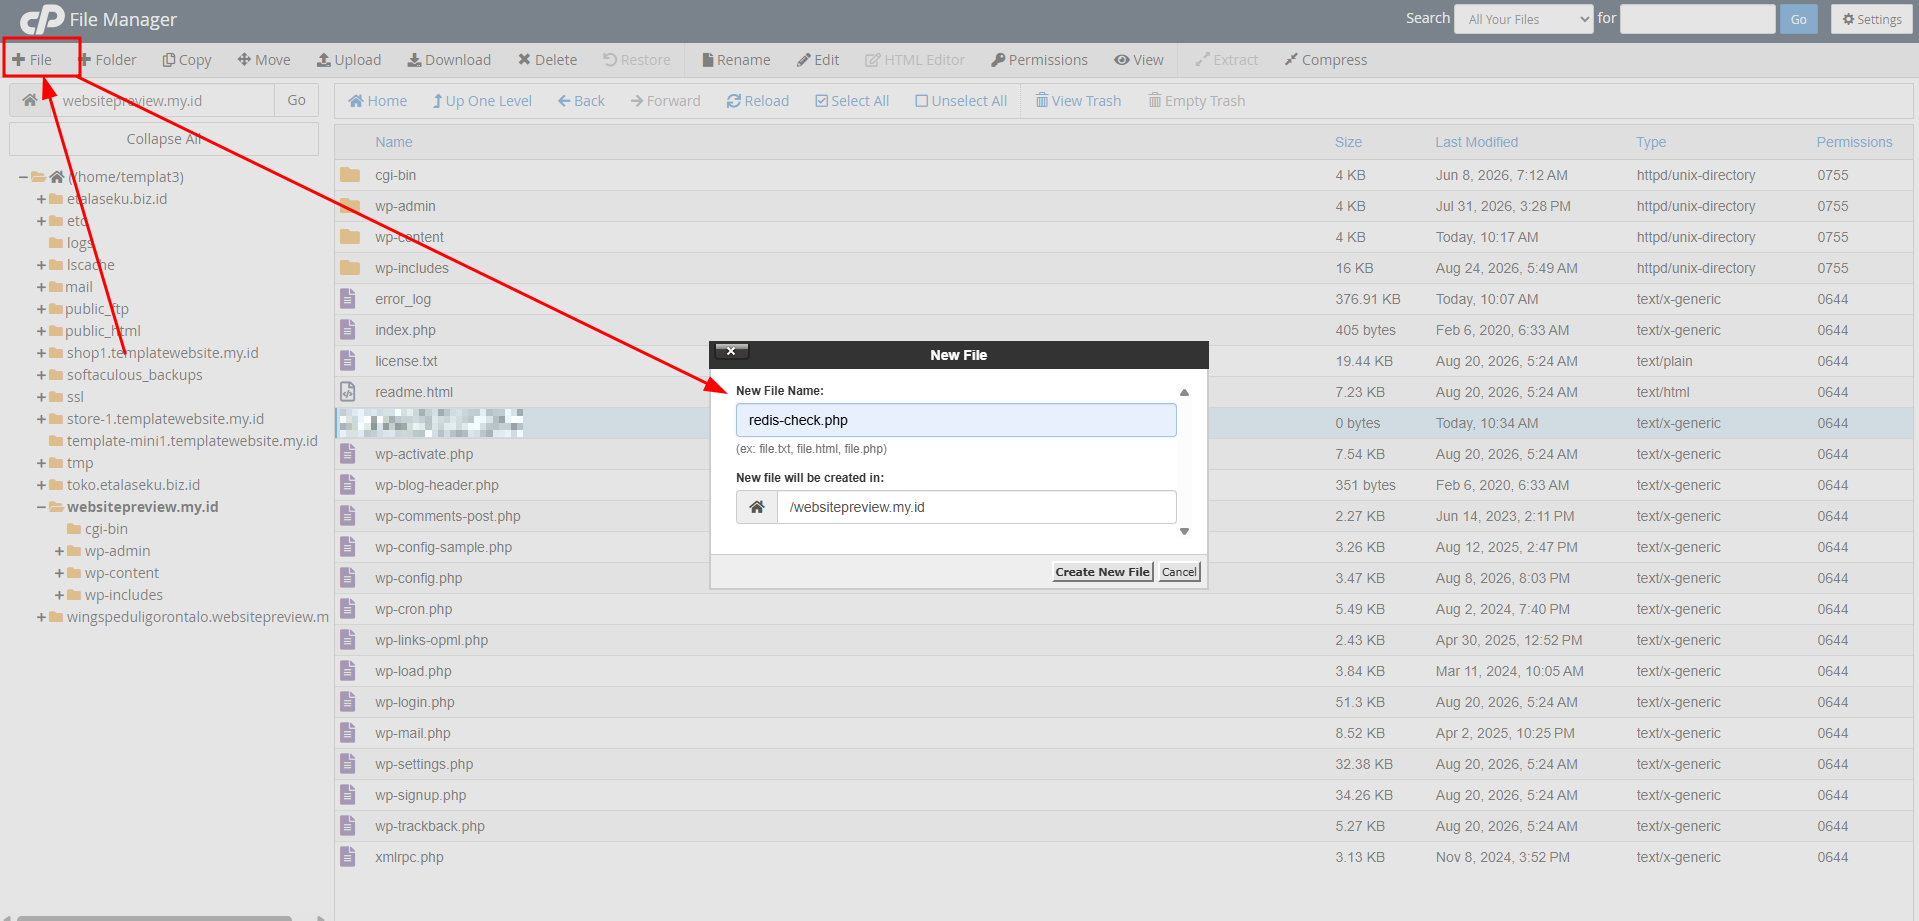Select the xmlrpc.php file row

[x=1124, y=857]
